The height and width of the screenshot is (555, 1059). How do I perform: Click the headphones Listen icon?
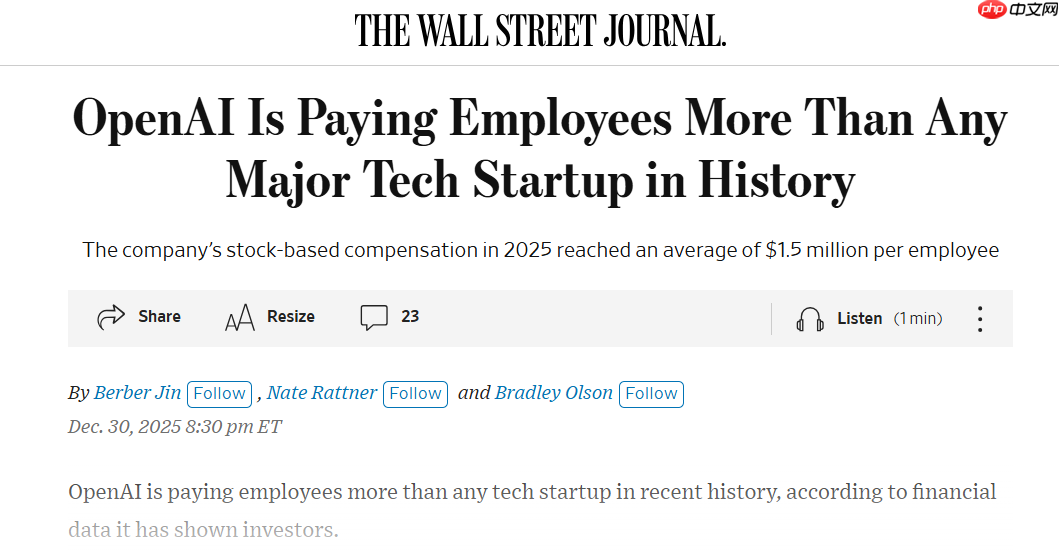tap(810, 319)
